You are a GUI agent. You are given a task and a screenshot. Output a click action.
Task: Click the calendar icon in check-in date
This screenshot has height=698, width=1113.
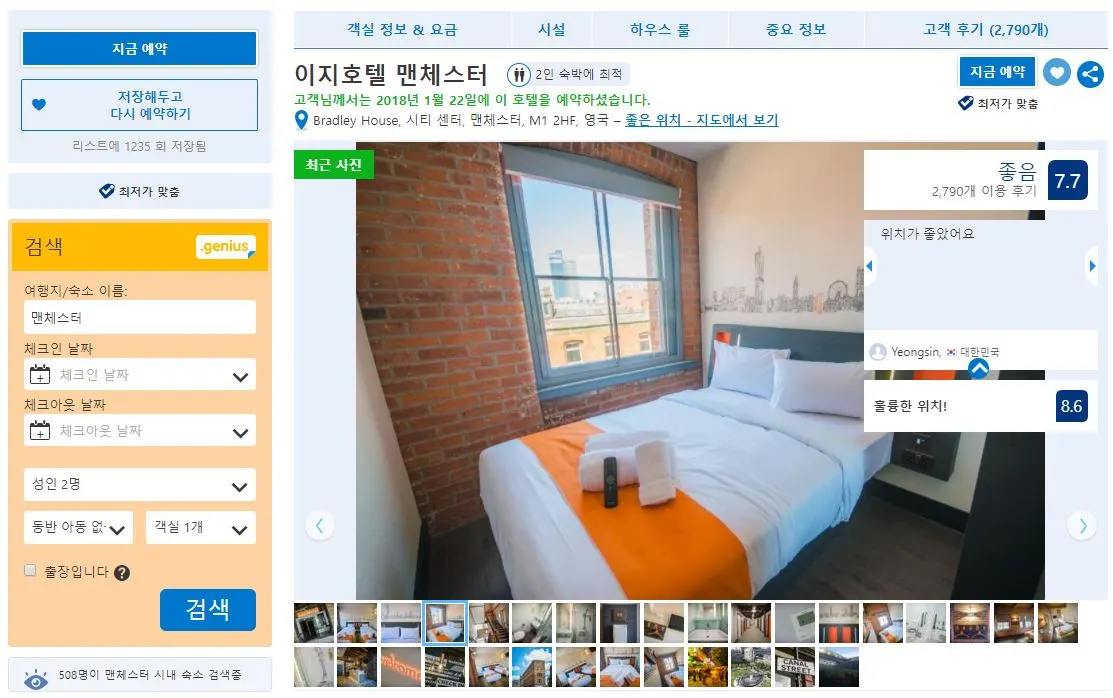pos(40,374)
